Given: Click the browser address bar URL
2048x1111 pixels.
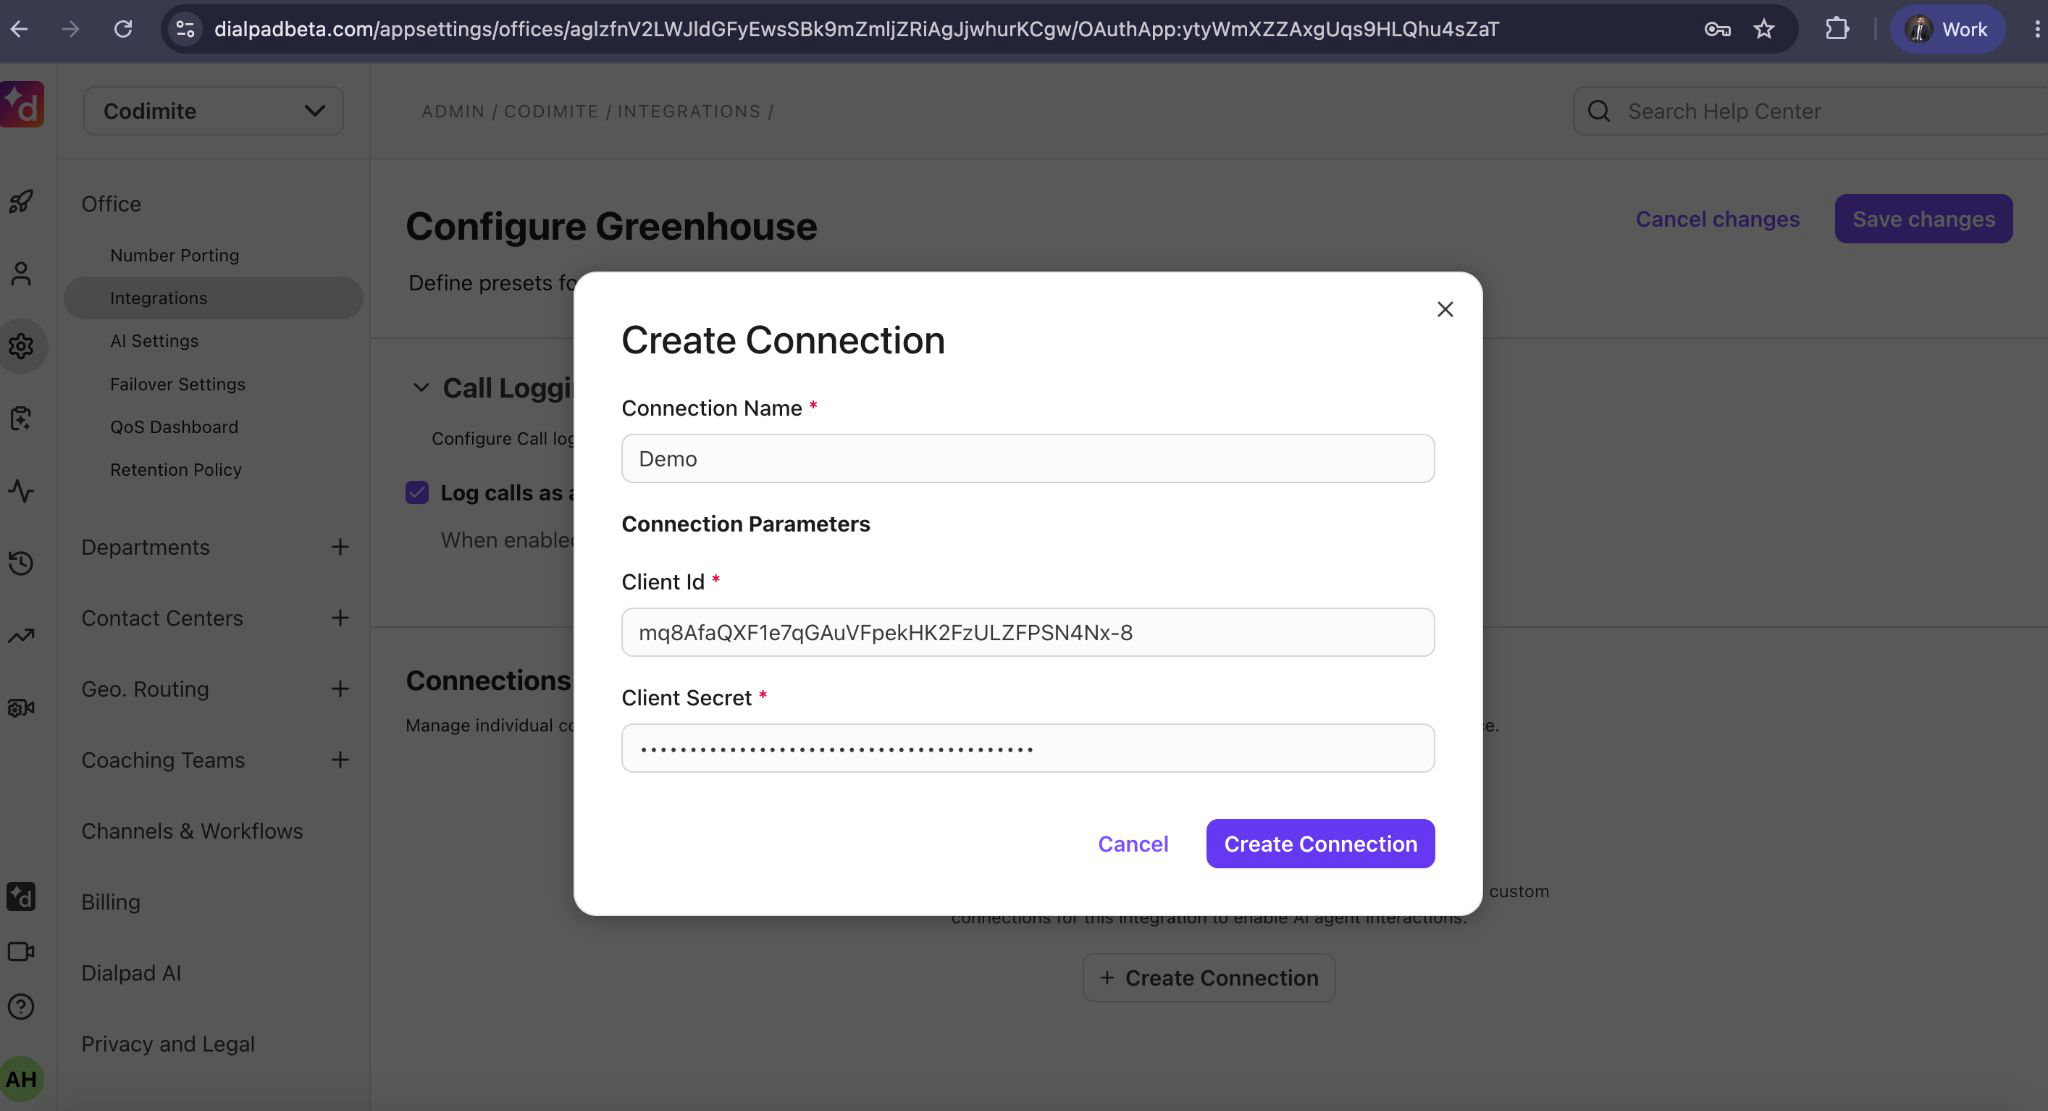Looking at the screenshot, I should coord(856,29).
